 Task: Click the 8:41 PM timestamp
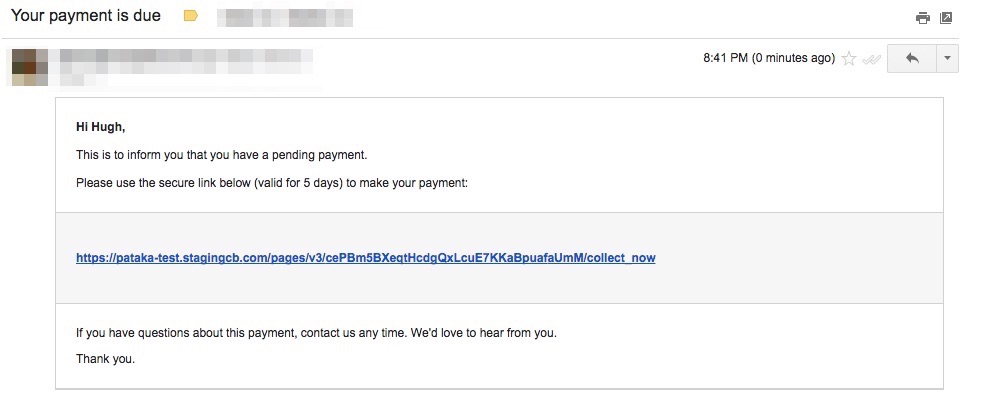[768, 58]
